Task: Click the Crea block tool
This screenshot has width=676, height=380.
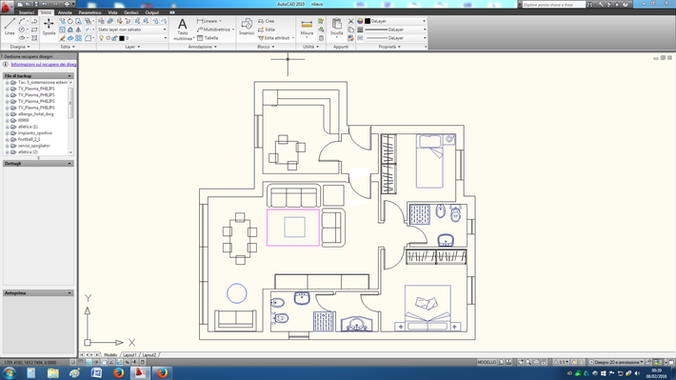Action: 266,21
